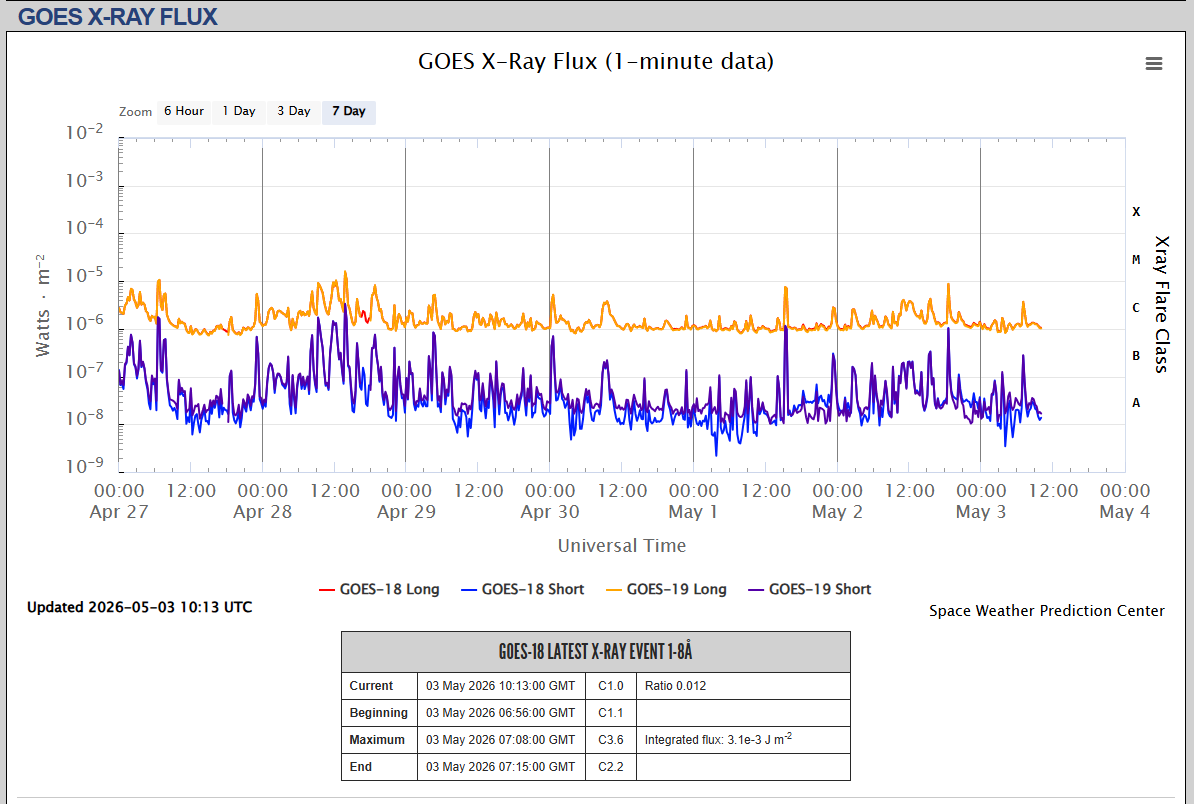Select the Maximum row C3.6 cell

tap(611, 739)
